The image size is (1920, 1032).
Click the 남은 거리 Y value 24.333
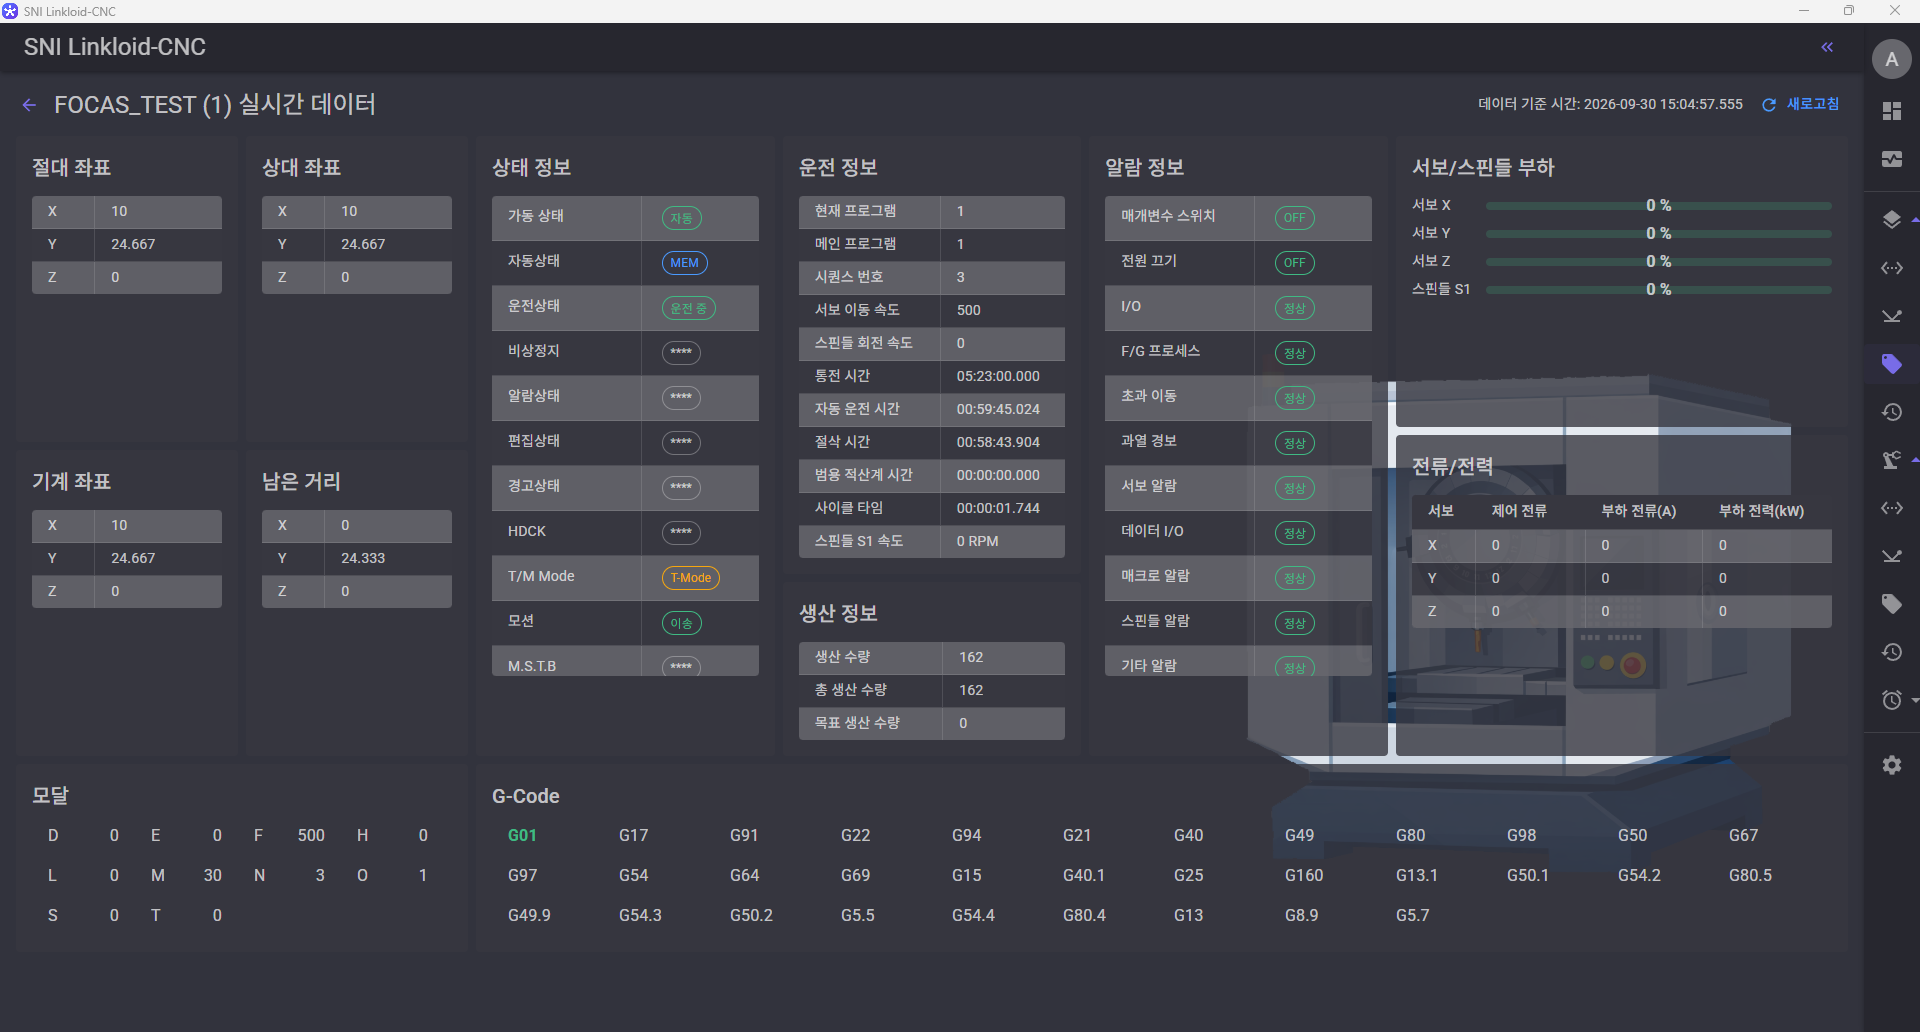363,558
